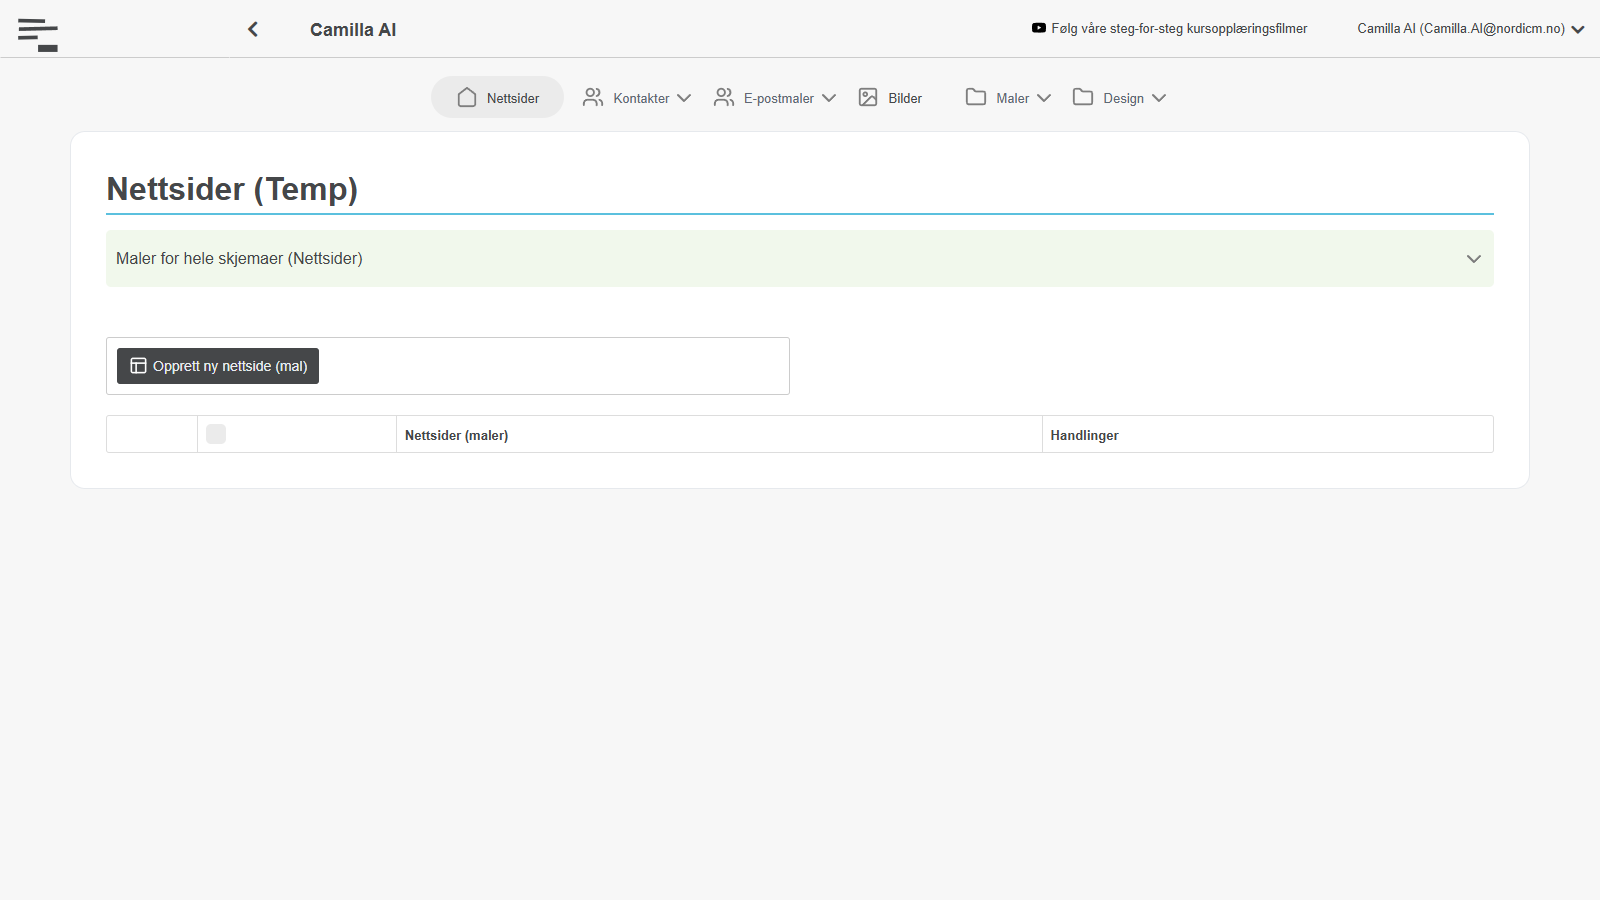Click Opprett ny nettside (mal) button
Image resolution: width=1600 pixels, height=900 pixels.
[218, 366]
